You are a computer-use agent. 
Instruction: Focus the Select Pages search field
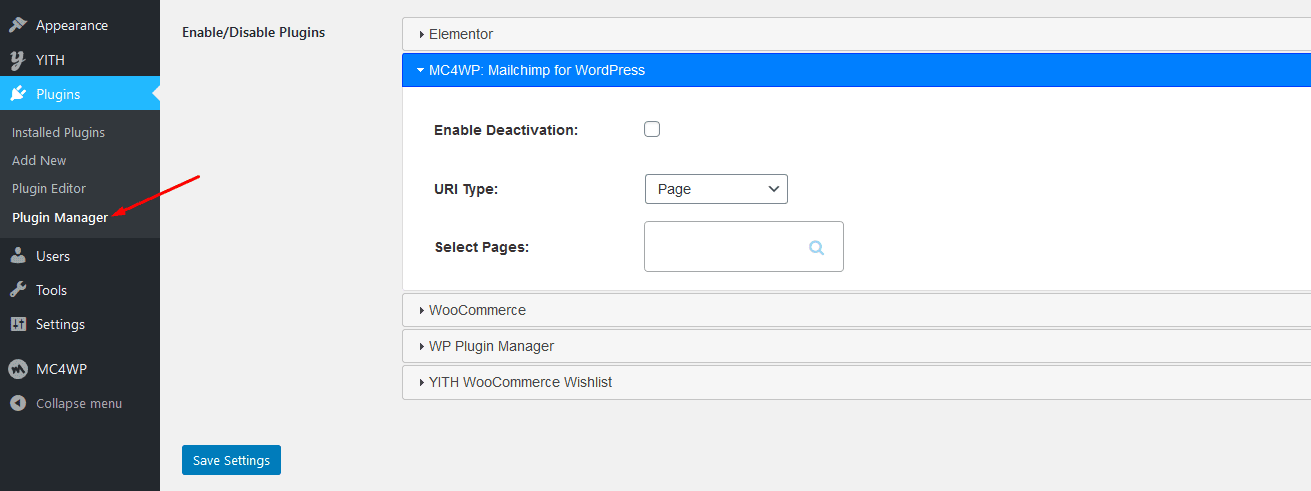(744, 247)
